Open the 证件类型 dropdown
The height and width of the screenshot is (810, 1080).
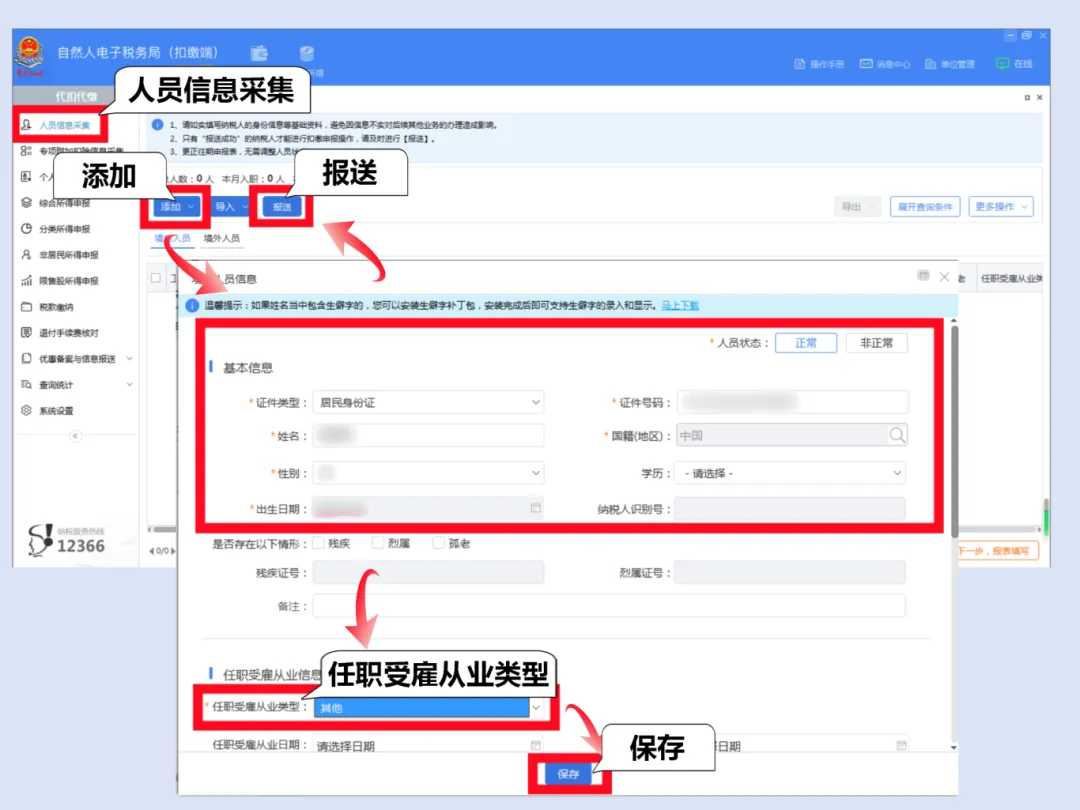(428, 403)
